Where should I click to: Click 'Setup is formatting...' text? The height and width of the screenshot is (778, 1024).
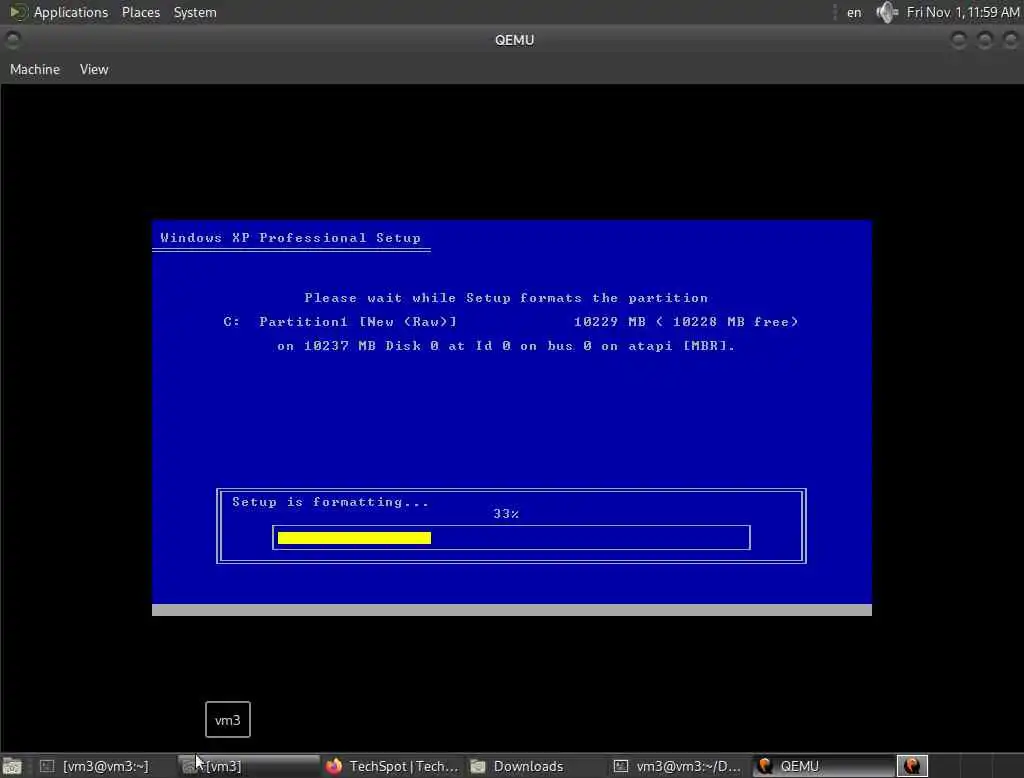point(330,502)
